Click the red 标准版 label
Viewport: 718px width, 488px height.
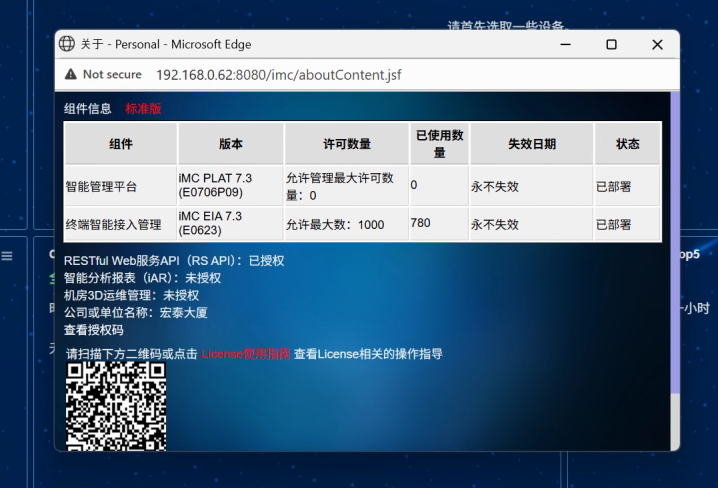pyautogui.click(x=143, y=108)
